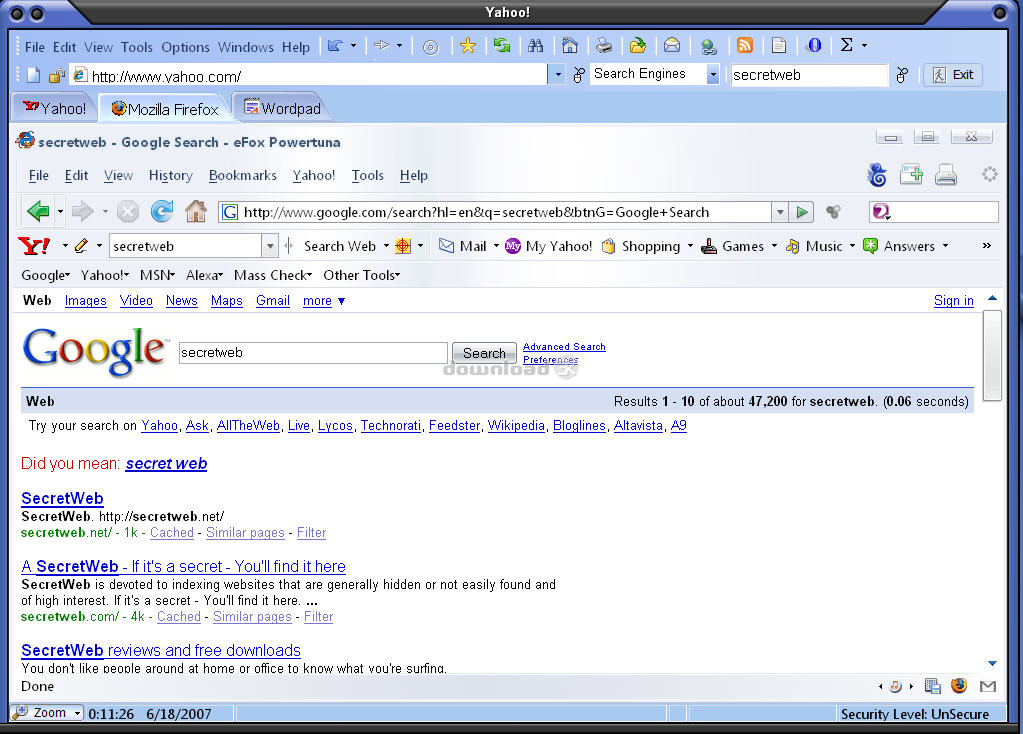Expand the Mass Check dropdown
1023x734 pixels.
click(273, 275)
